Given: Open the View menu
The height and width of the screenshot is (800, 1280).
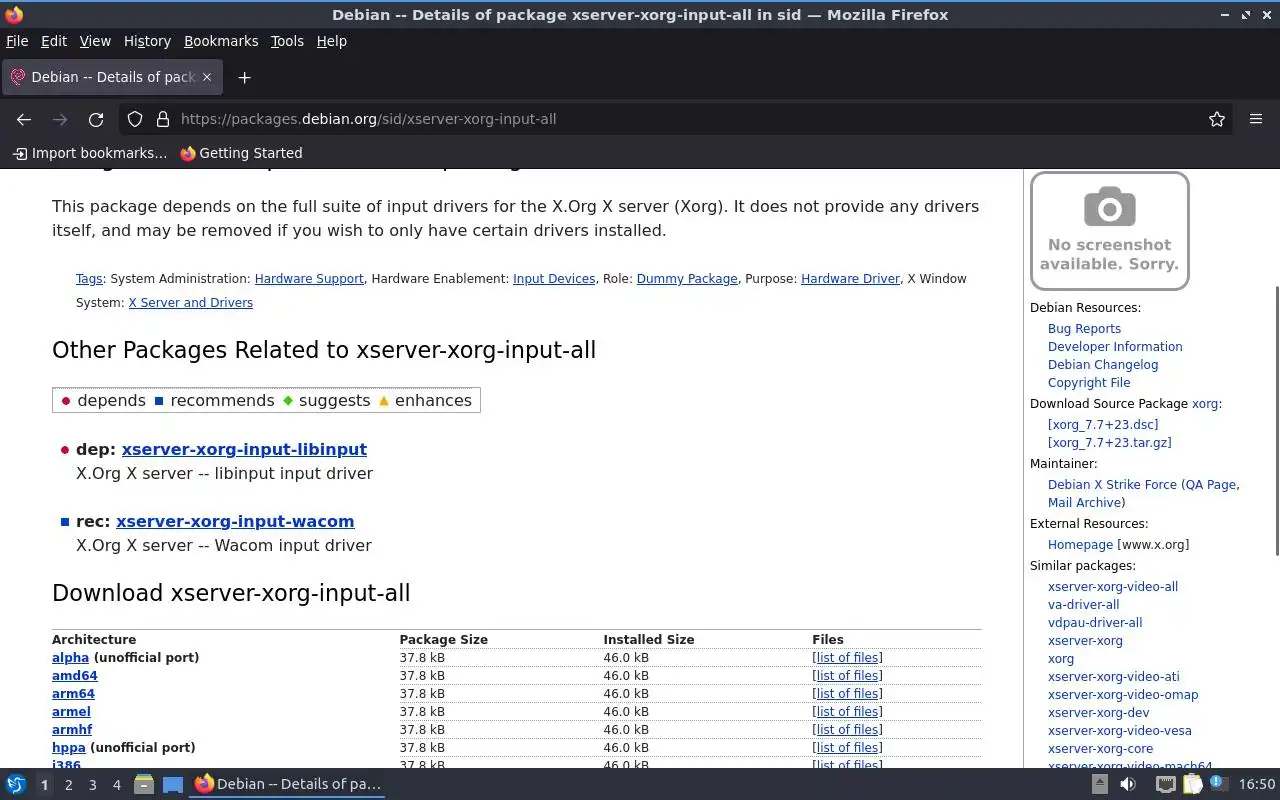Looking at the screenshot, I should (x=95, y=41).
